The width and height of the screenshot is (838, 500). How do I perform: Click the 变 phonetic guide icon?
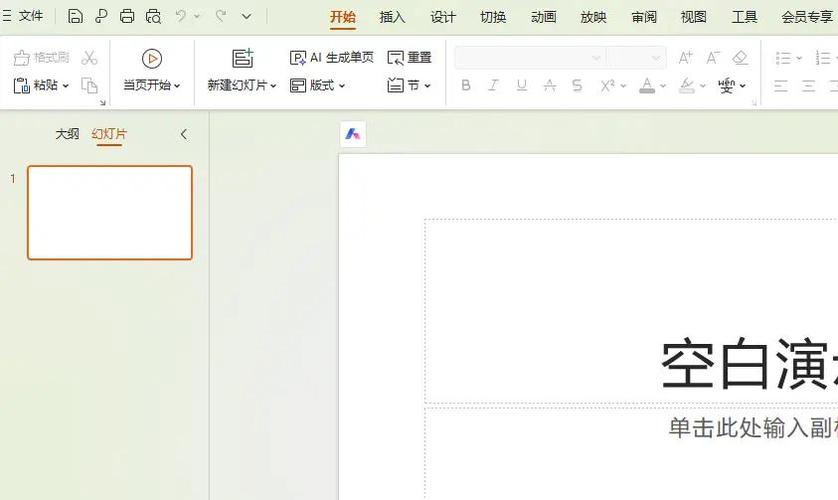pos(726,85)
